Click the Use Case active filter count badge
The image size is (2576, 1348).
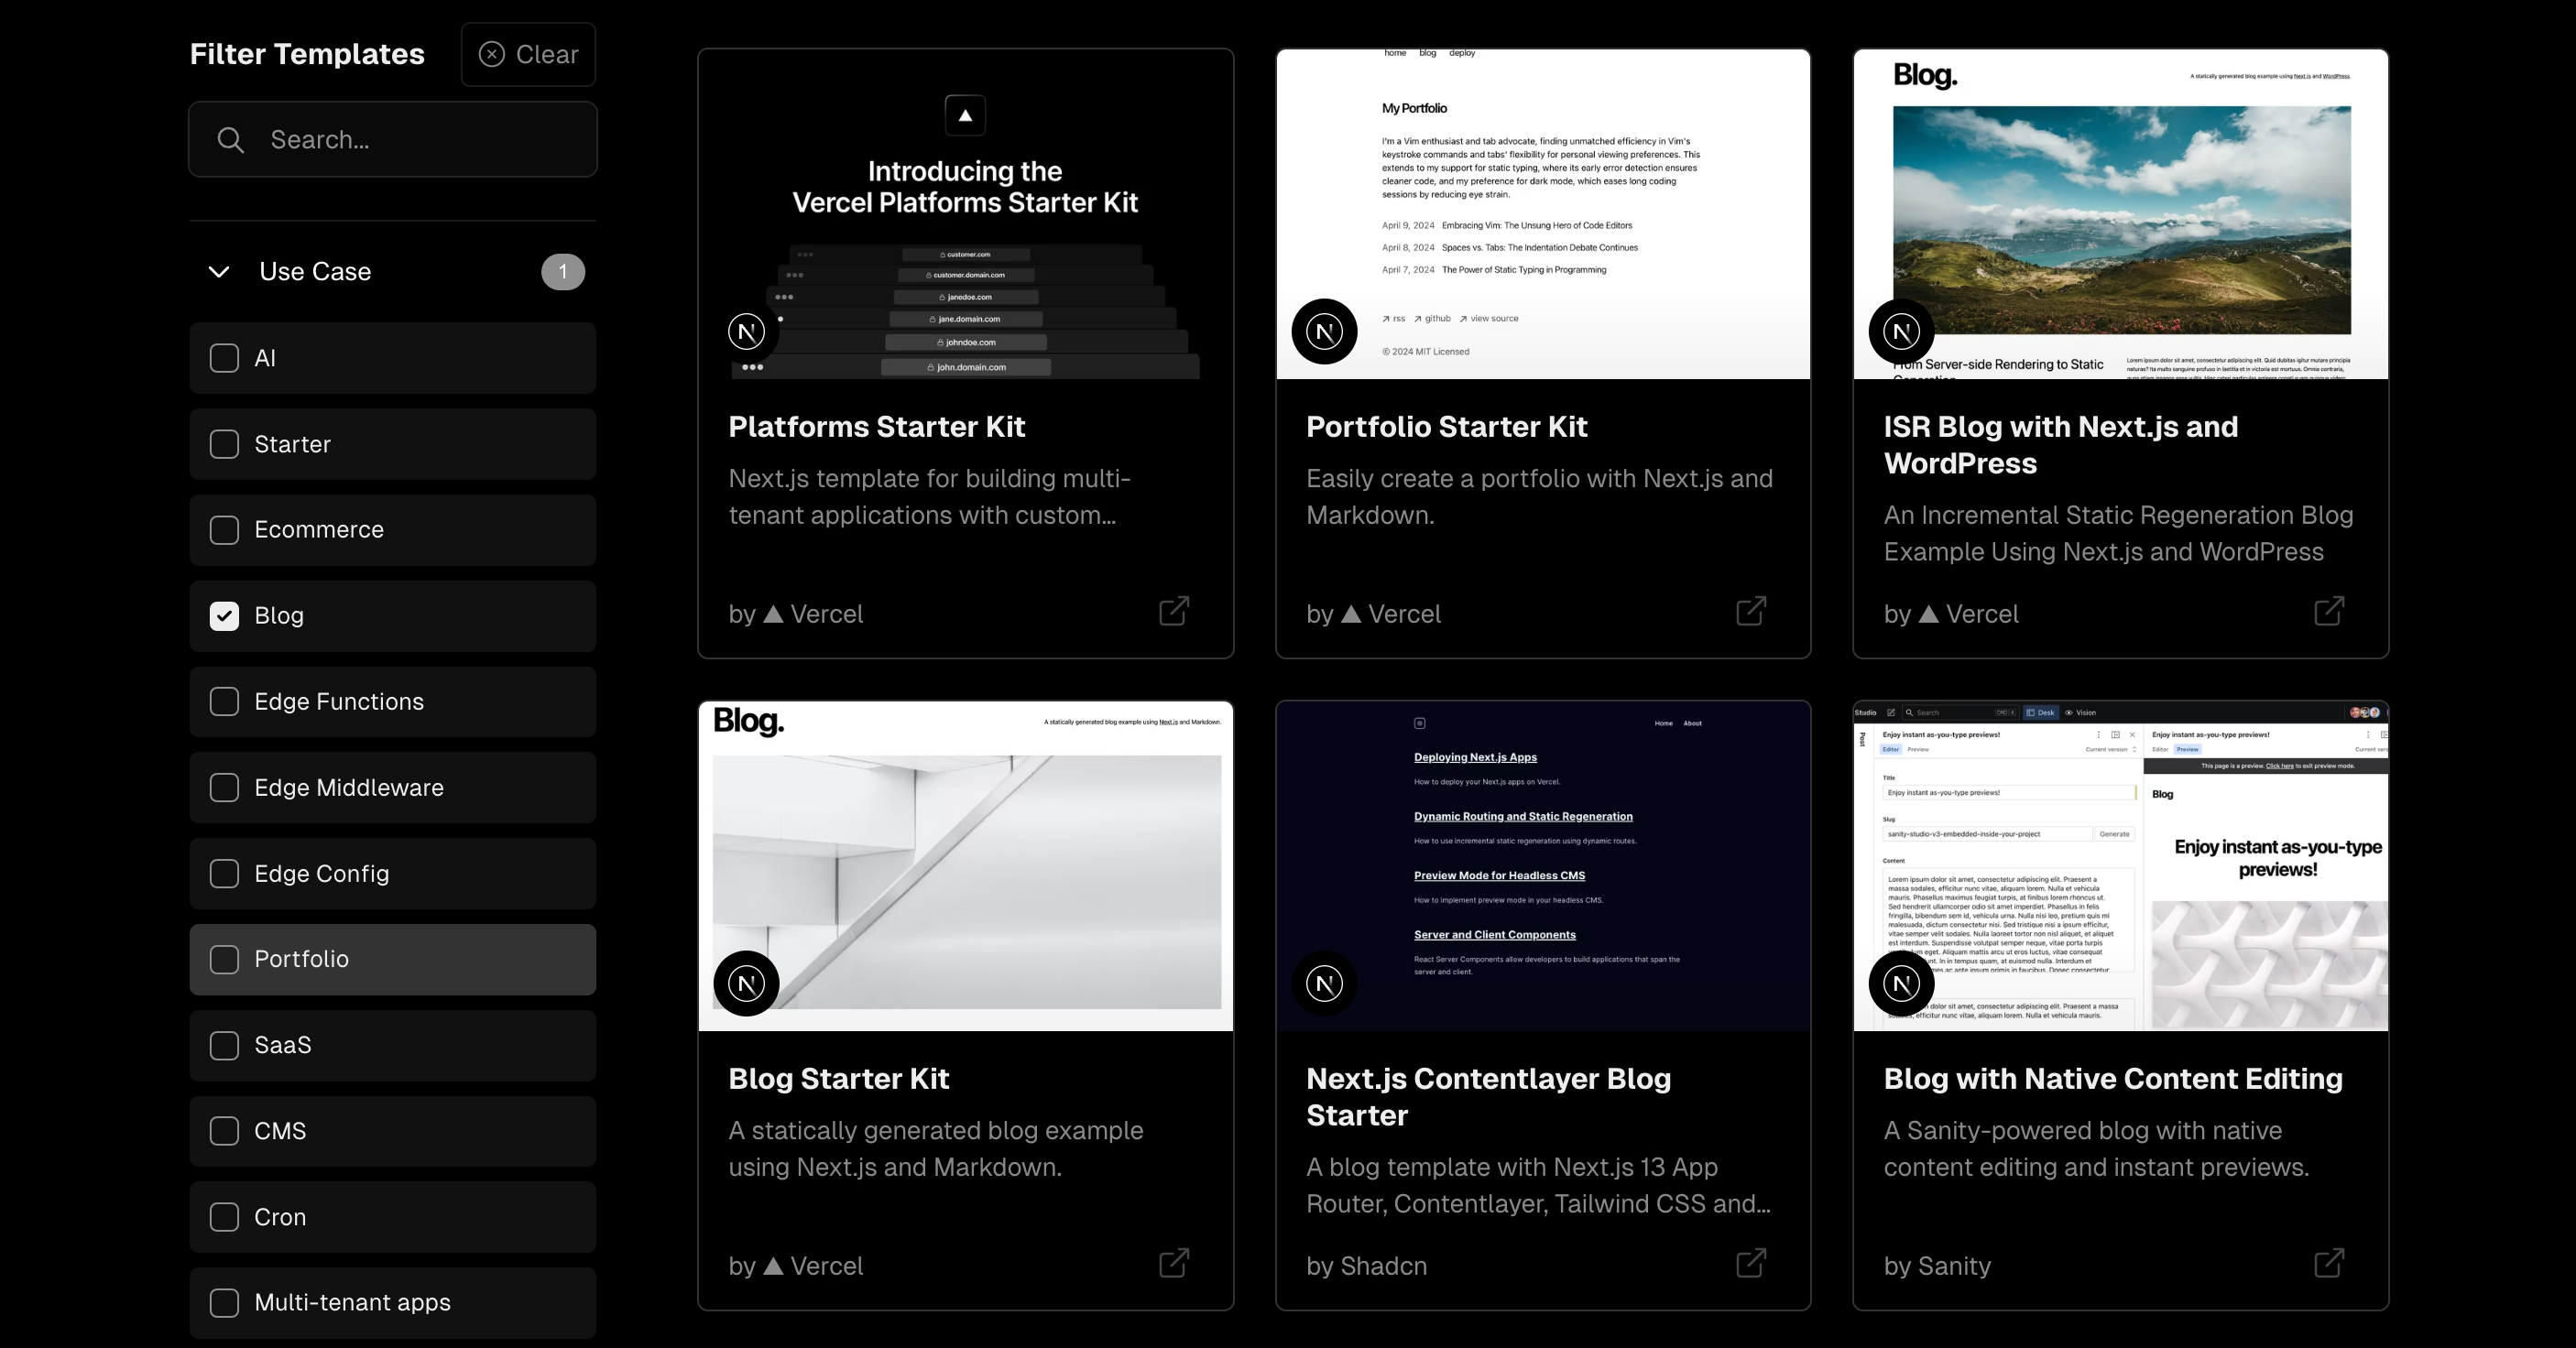point(563,272)
